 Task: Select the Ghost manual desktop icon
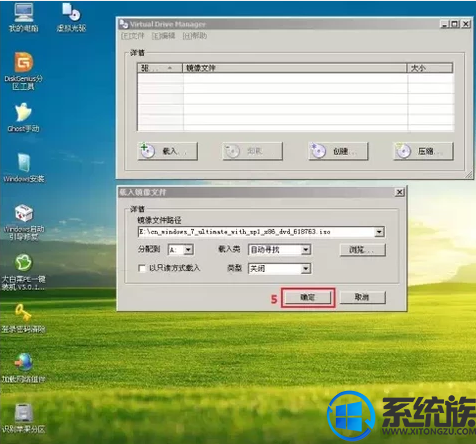pyautogui.click(x=23, y=112)
